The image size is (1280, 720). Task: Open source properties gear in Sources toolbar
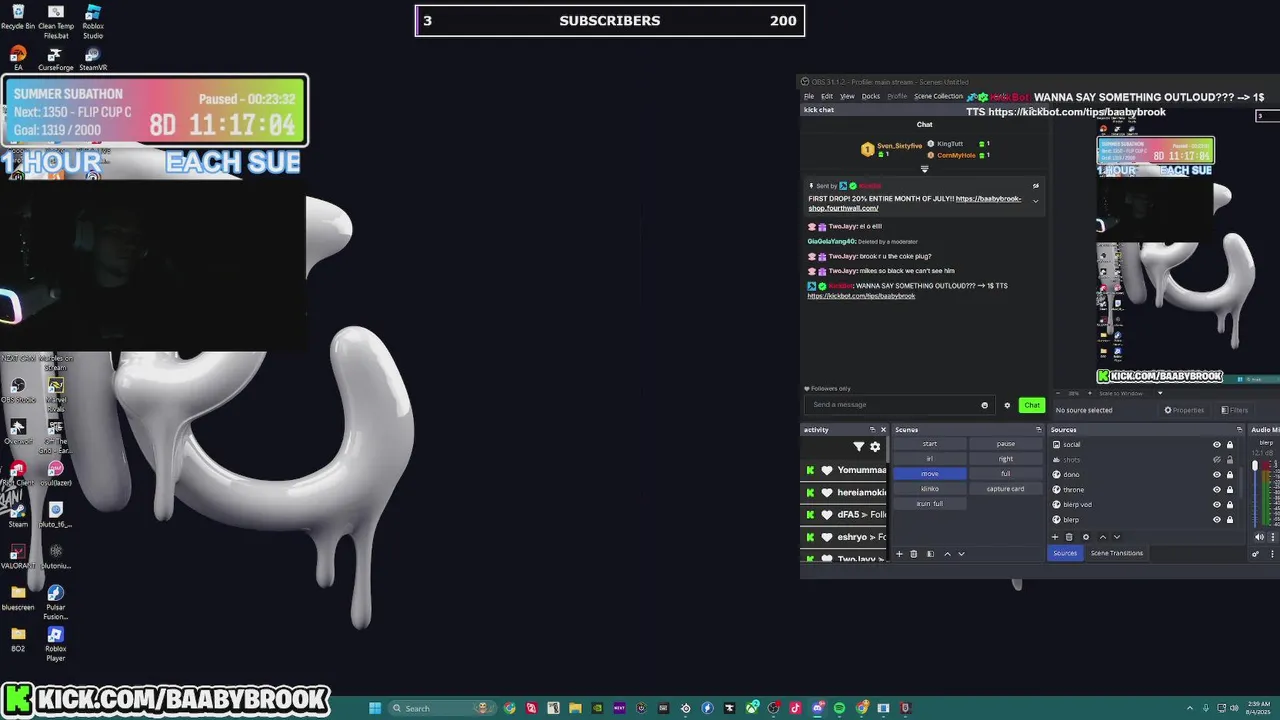1086,537
